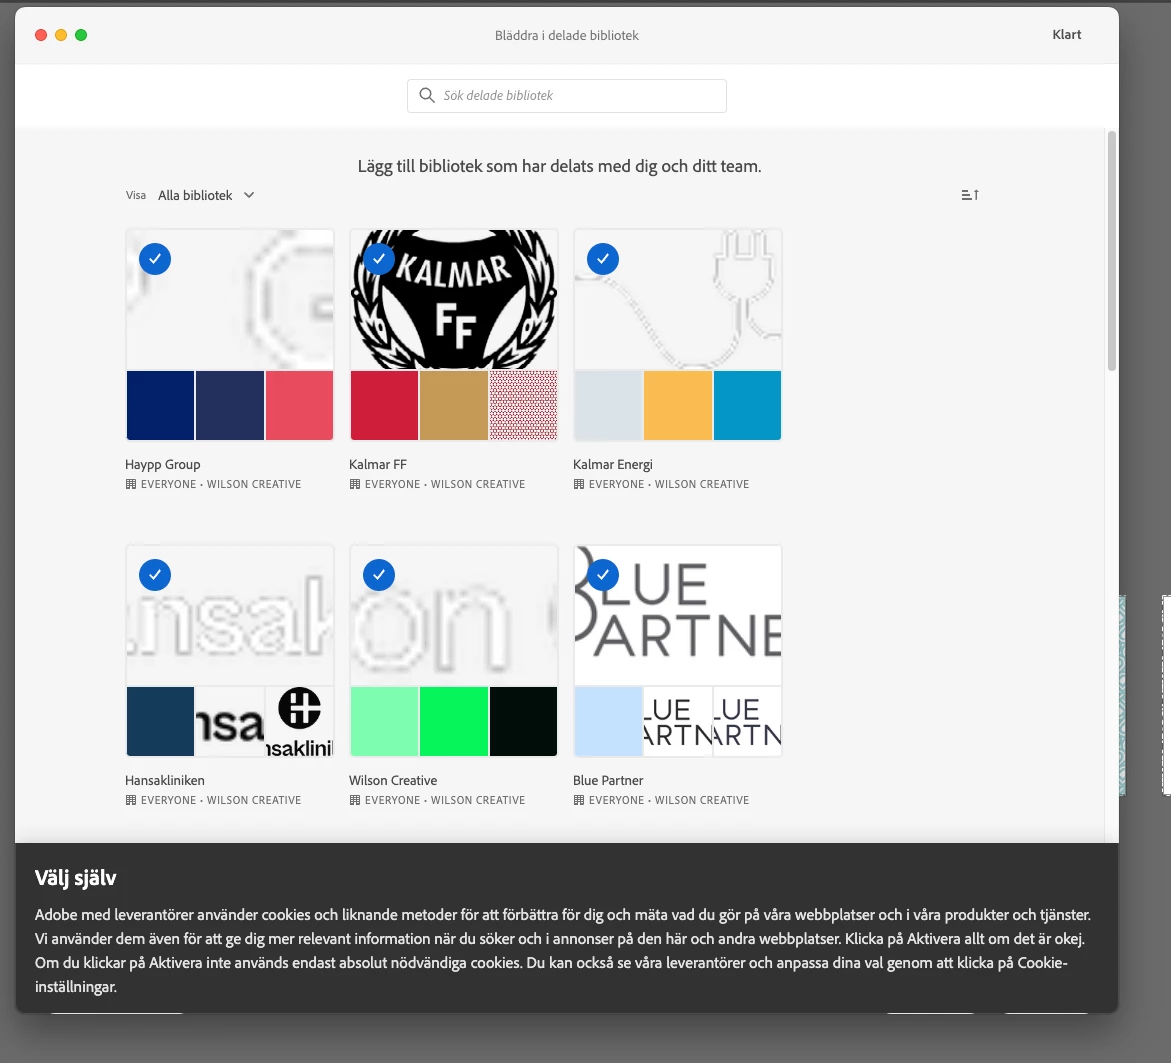Screen dimensions: 1171x1063
Task: Click the Hansakliniken library name
Action: 165,780
